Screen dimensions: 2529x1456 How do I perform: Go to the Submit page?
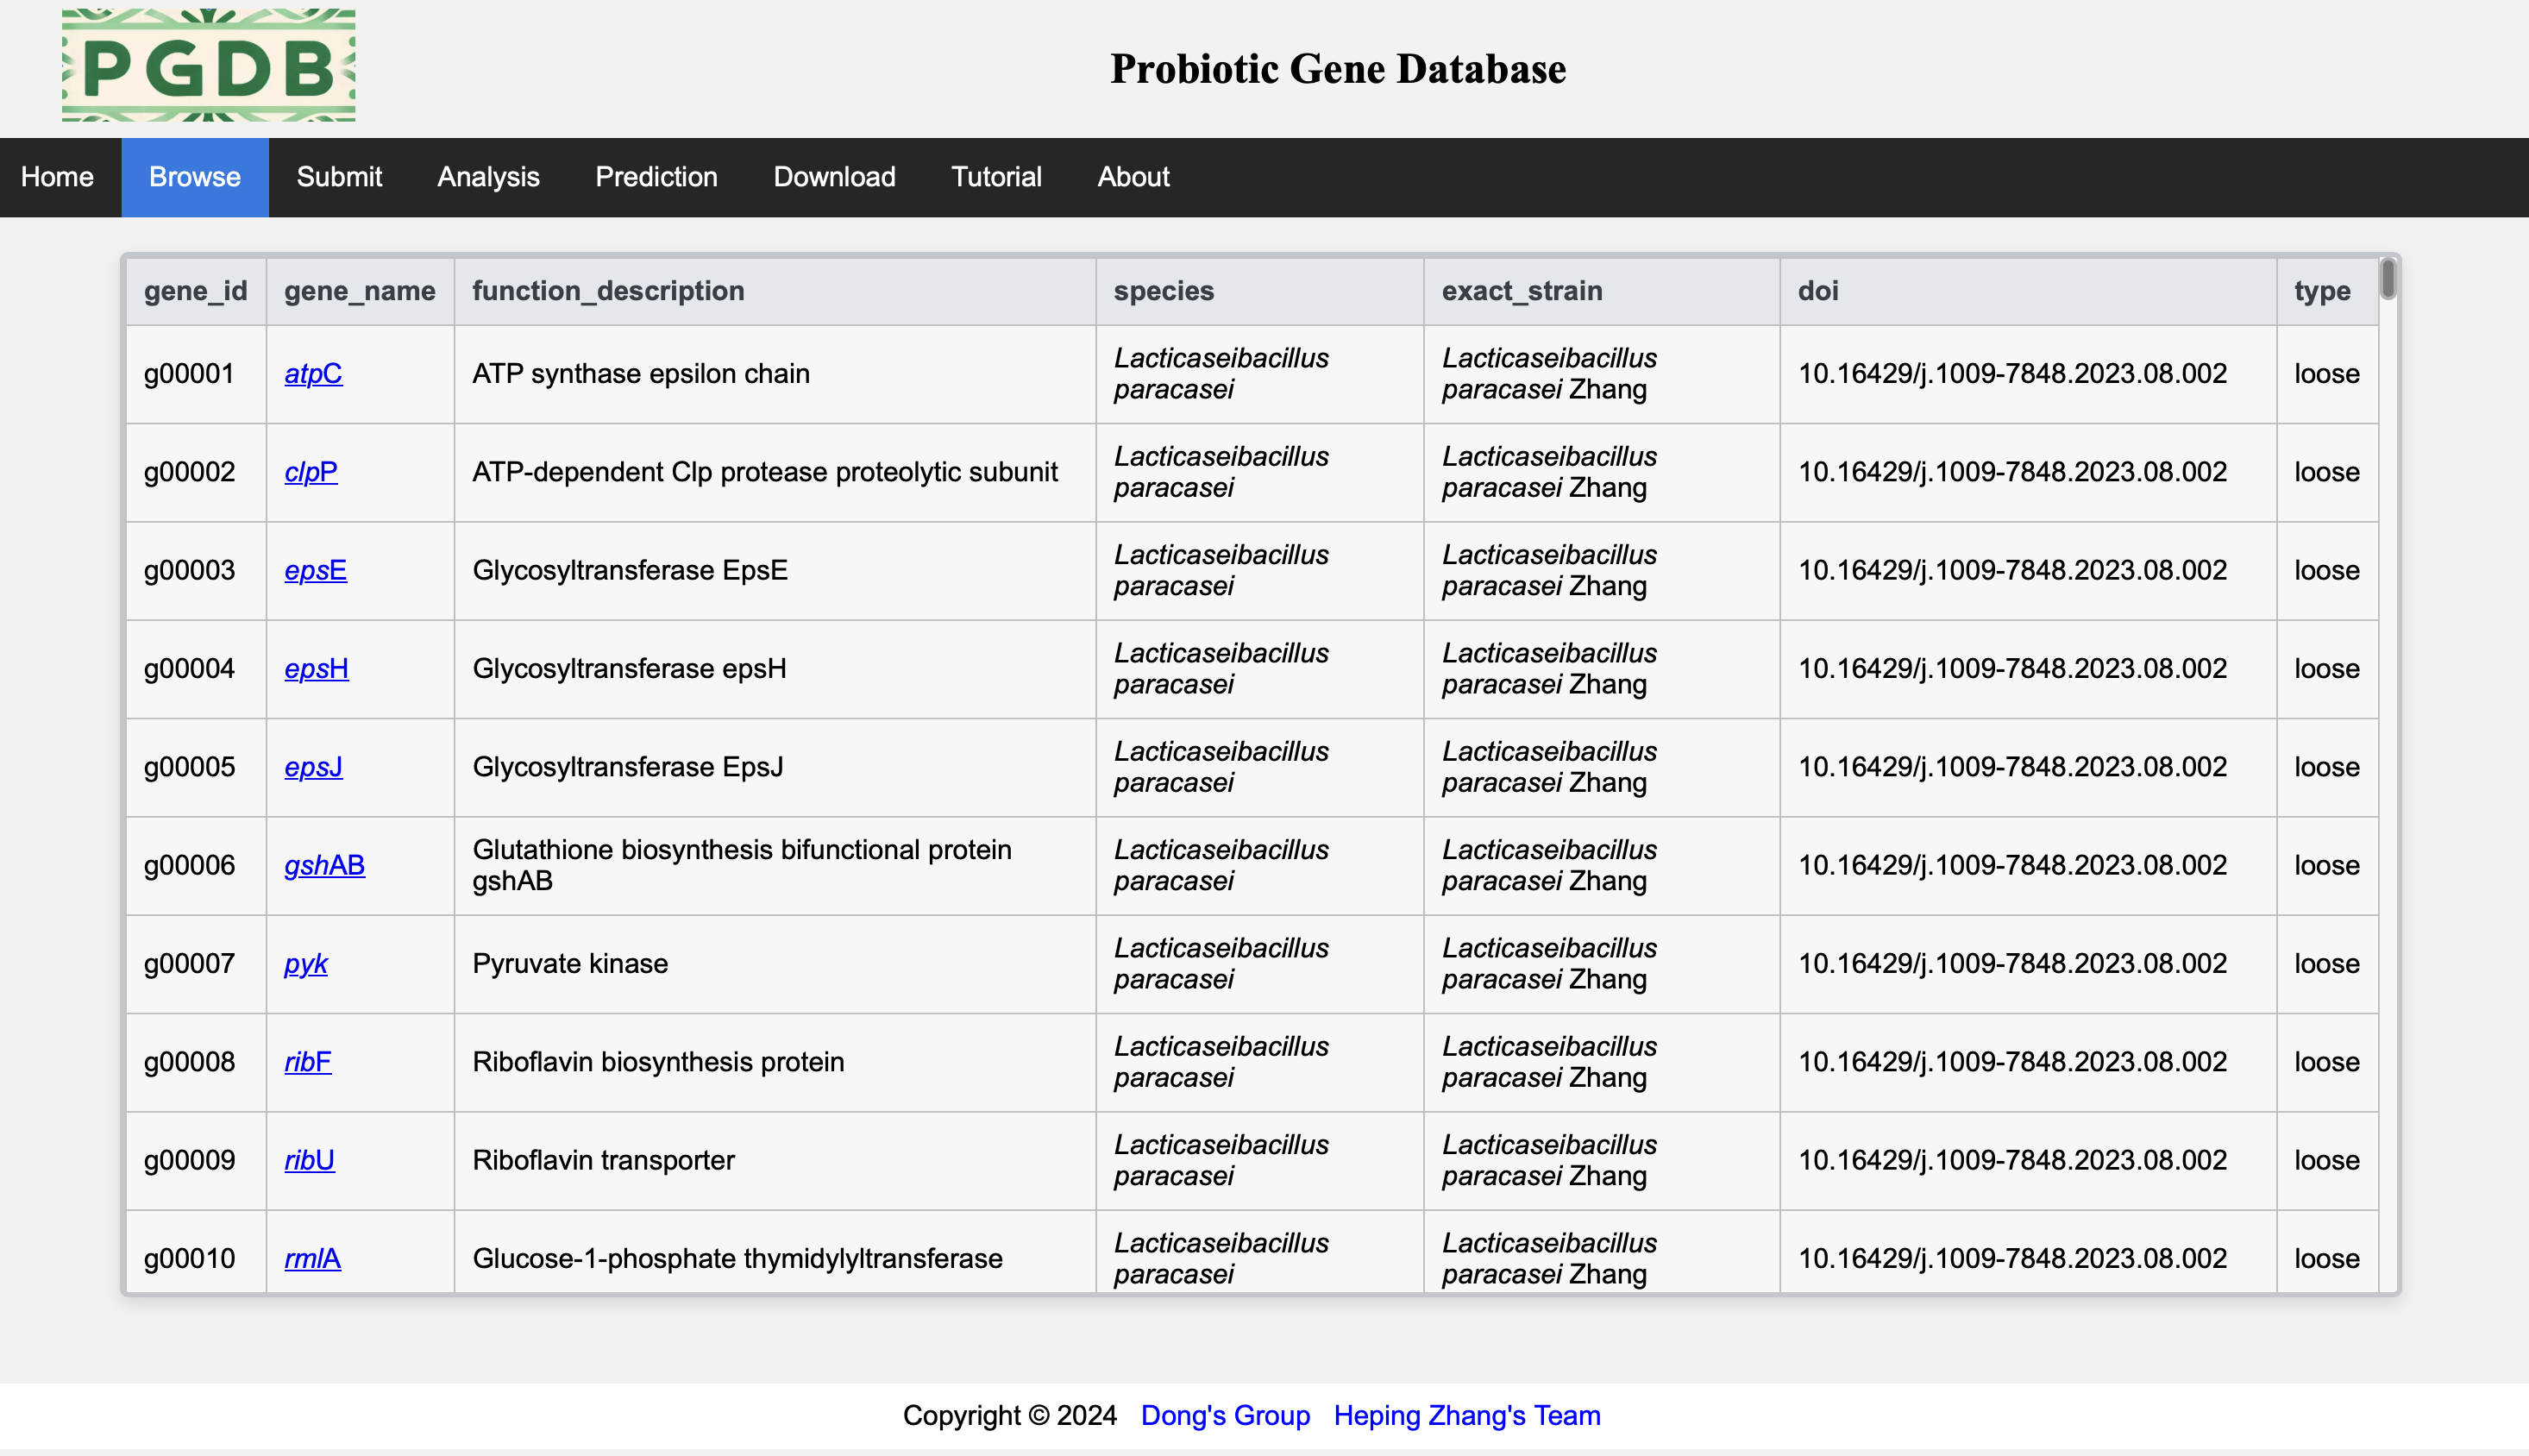(339, 177)
